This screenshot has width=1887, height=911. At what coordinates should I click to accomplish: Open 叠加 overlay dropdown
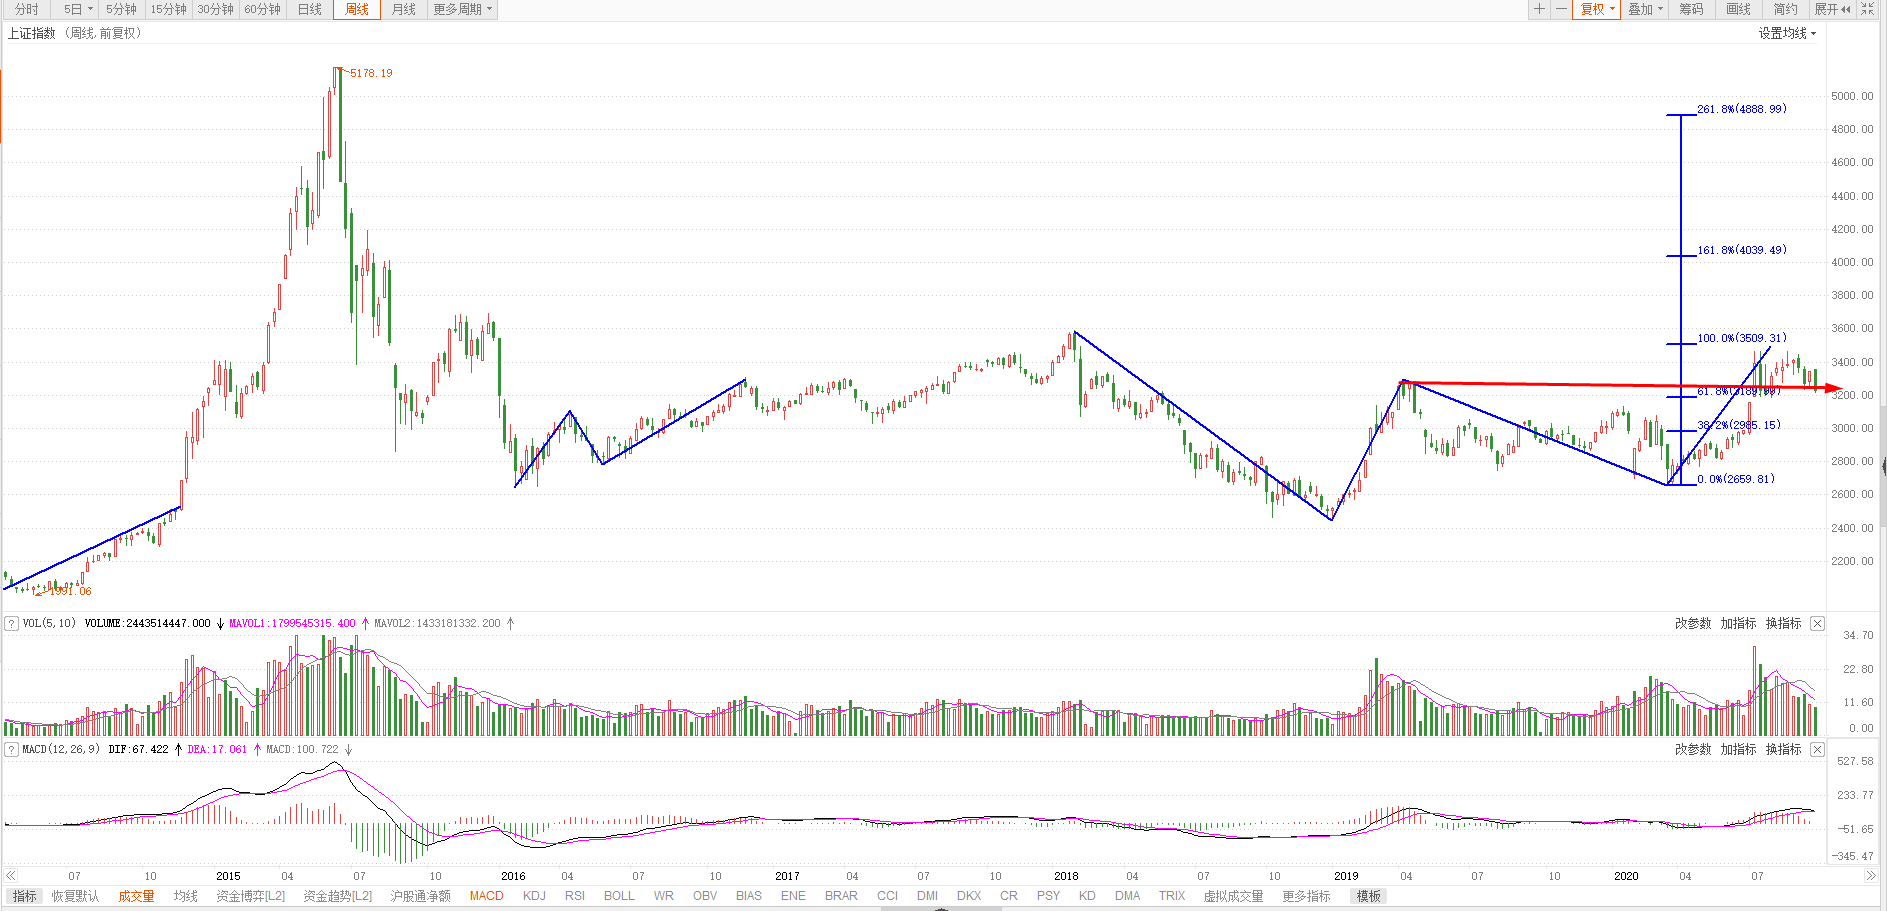(1645, 9)
